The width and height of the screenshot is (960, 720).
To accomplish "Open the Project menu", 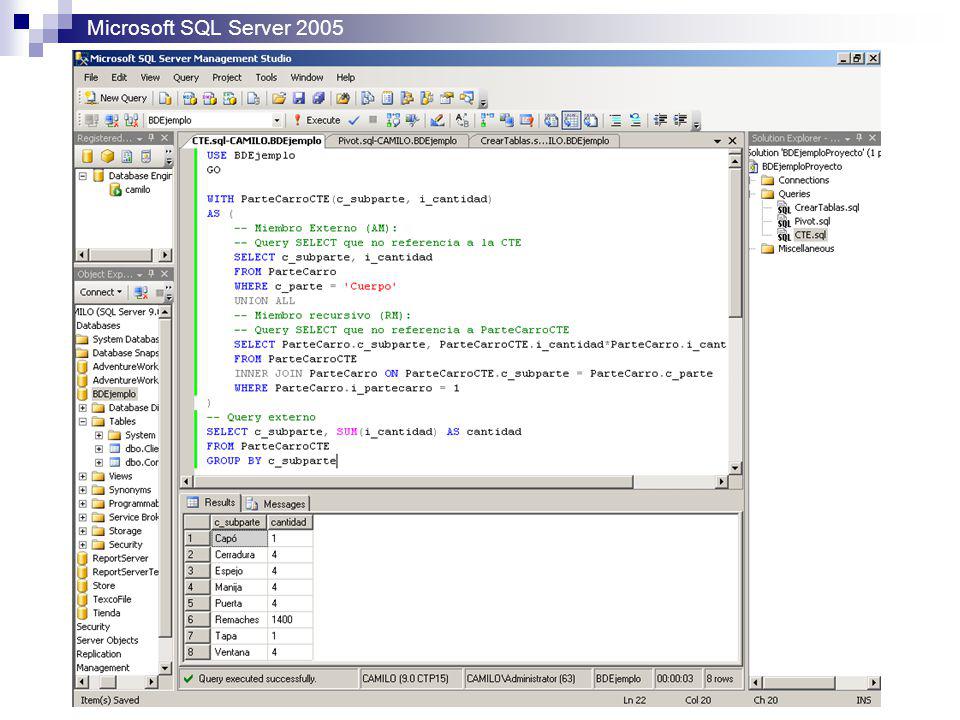I will pyautogui.click(x=227, y=77).
